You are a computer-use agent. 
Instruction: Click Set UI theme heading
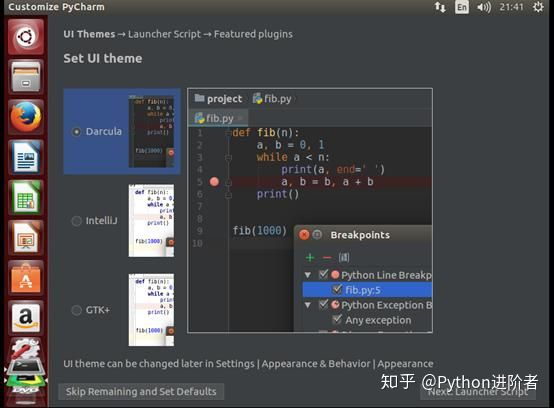tap(103, 58)
